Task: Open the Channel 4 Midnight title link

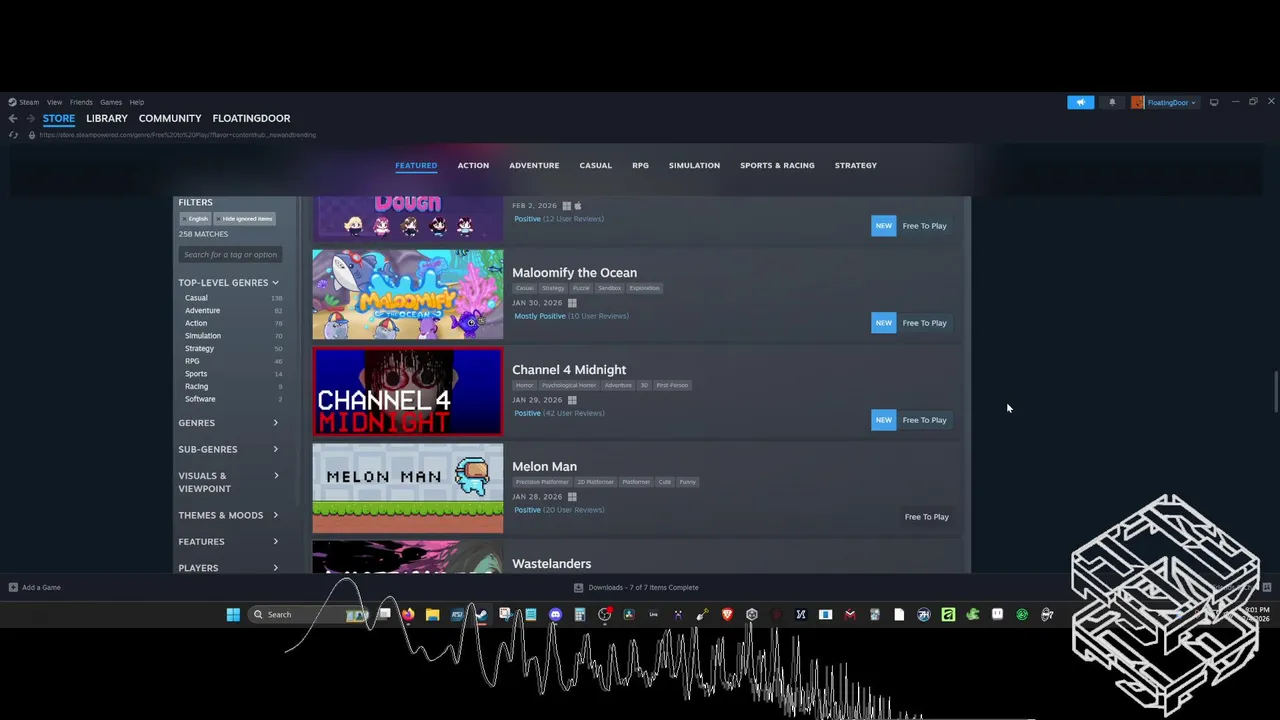Action: (x=569, y=369)
